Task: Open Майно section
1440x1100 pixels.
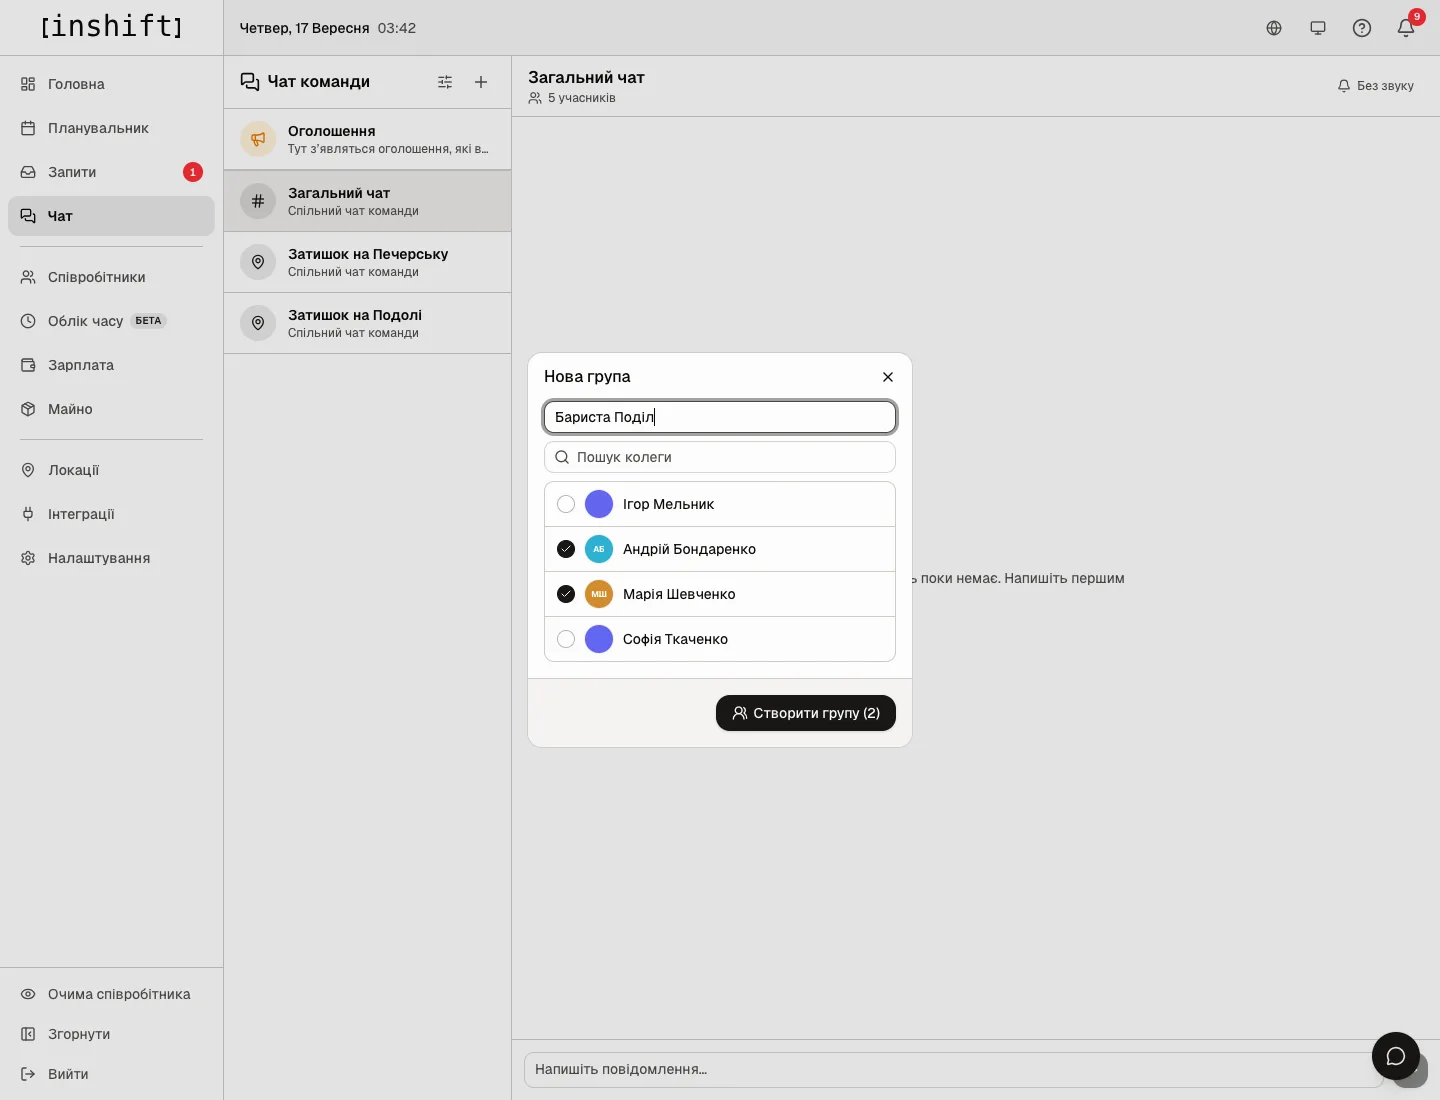Action: pos(111,409)
